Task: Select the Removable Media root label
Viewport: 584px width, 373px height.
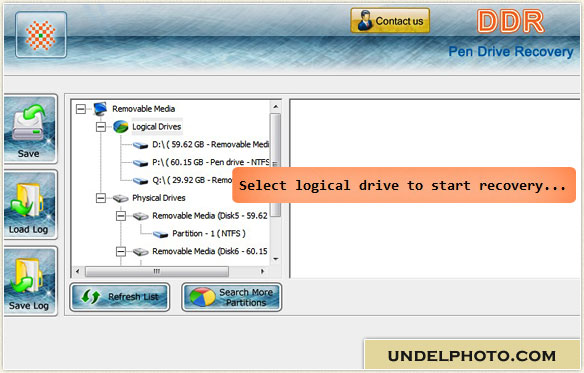Action: coord(143,109)
